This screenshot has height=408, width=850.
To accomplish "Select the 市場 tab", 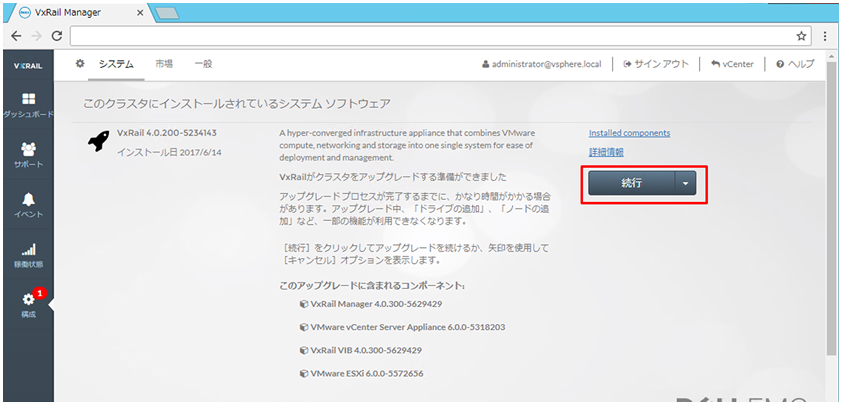I will 164,64.
